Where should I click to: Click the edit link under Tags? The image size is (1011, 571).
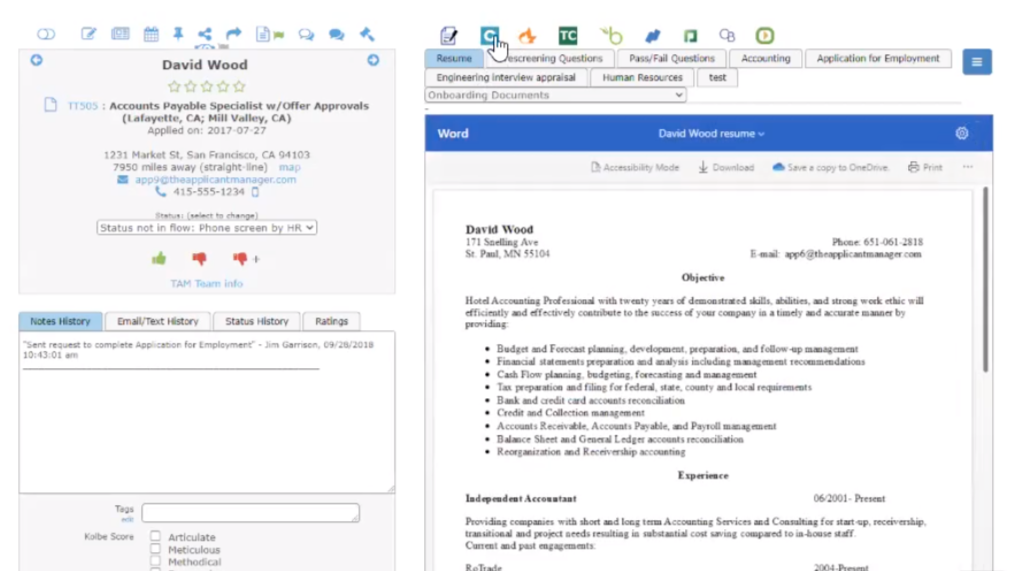(x=127, y=519)
